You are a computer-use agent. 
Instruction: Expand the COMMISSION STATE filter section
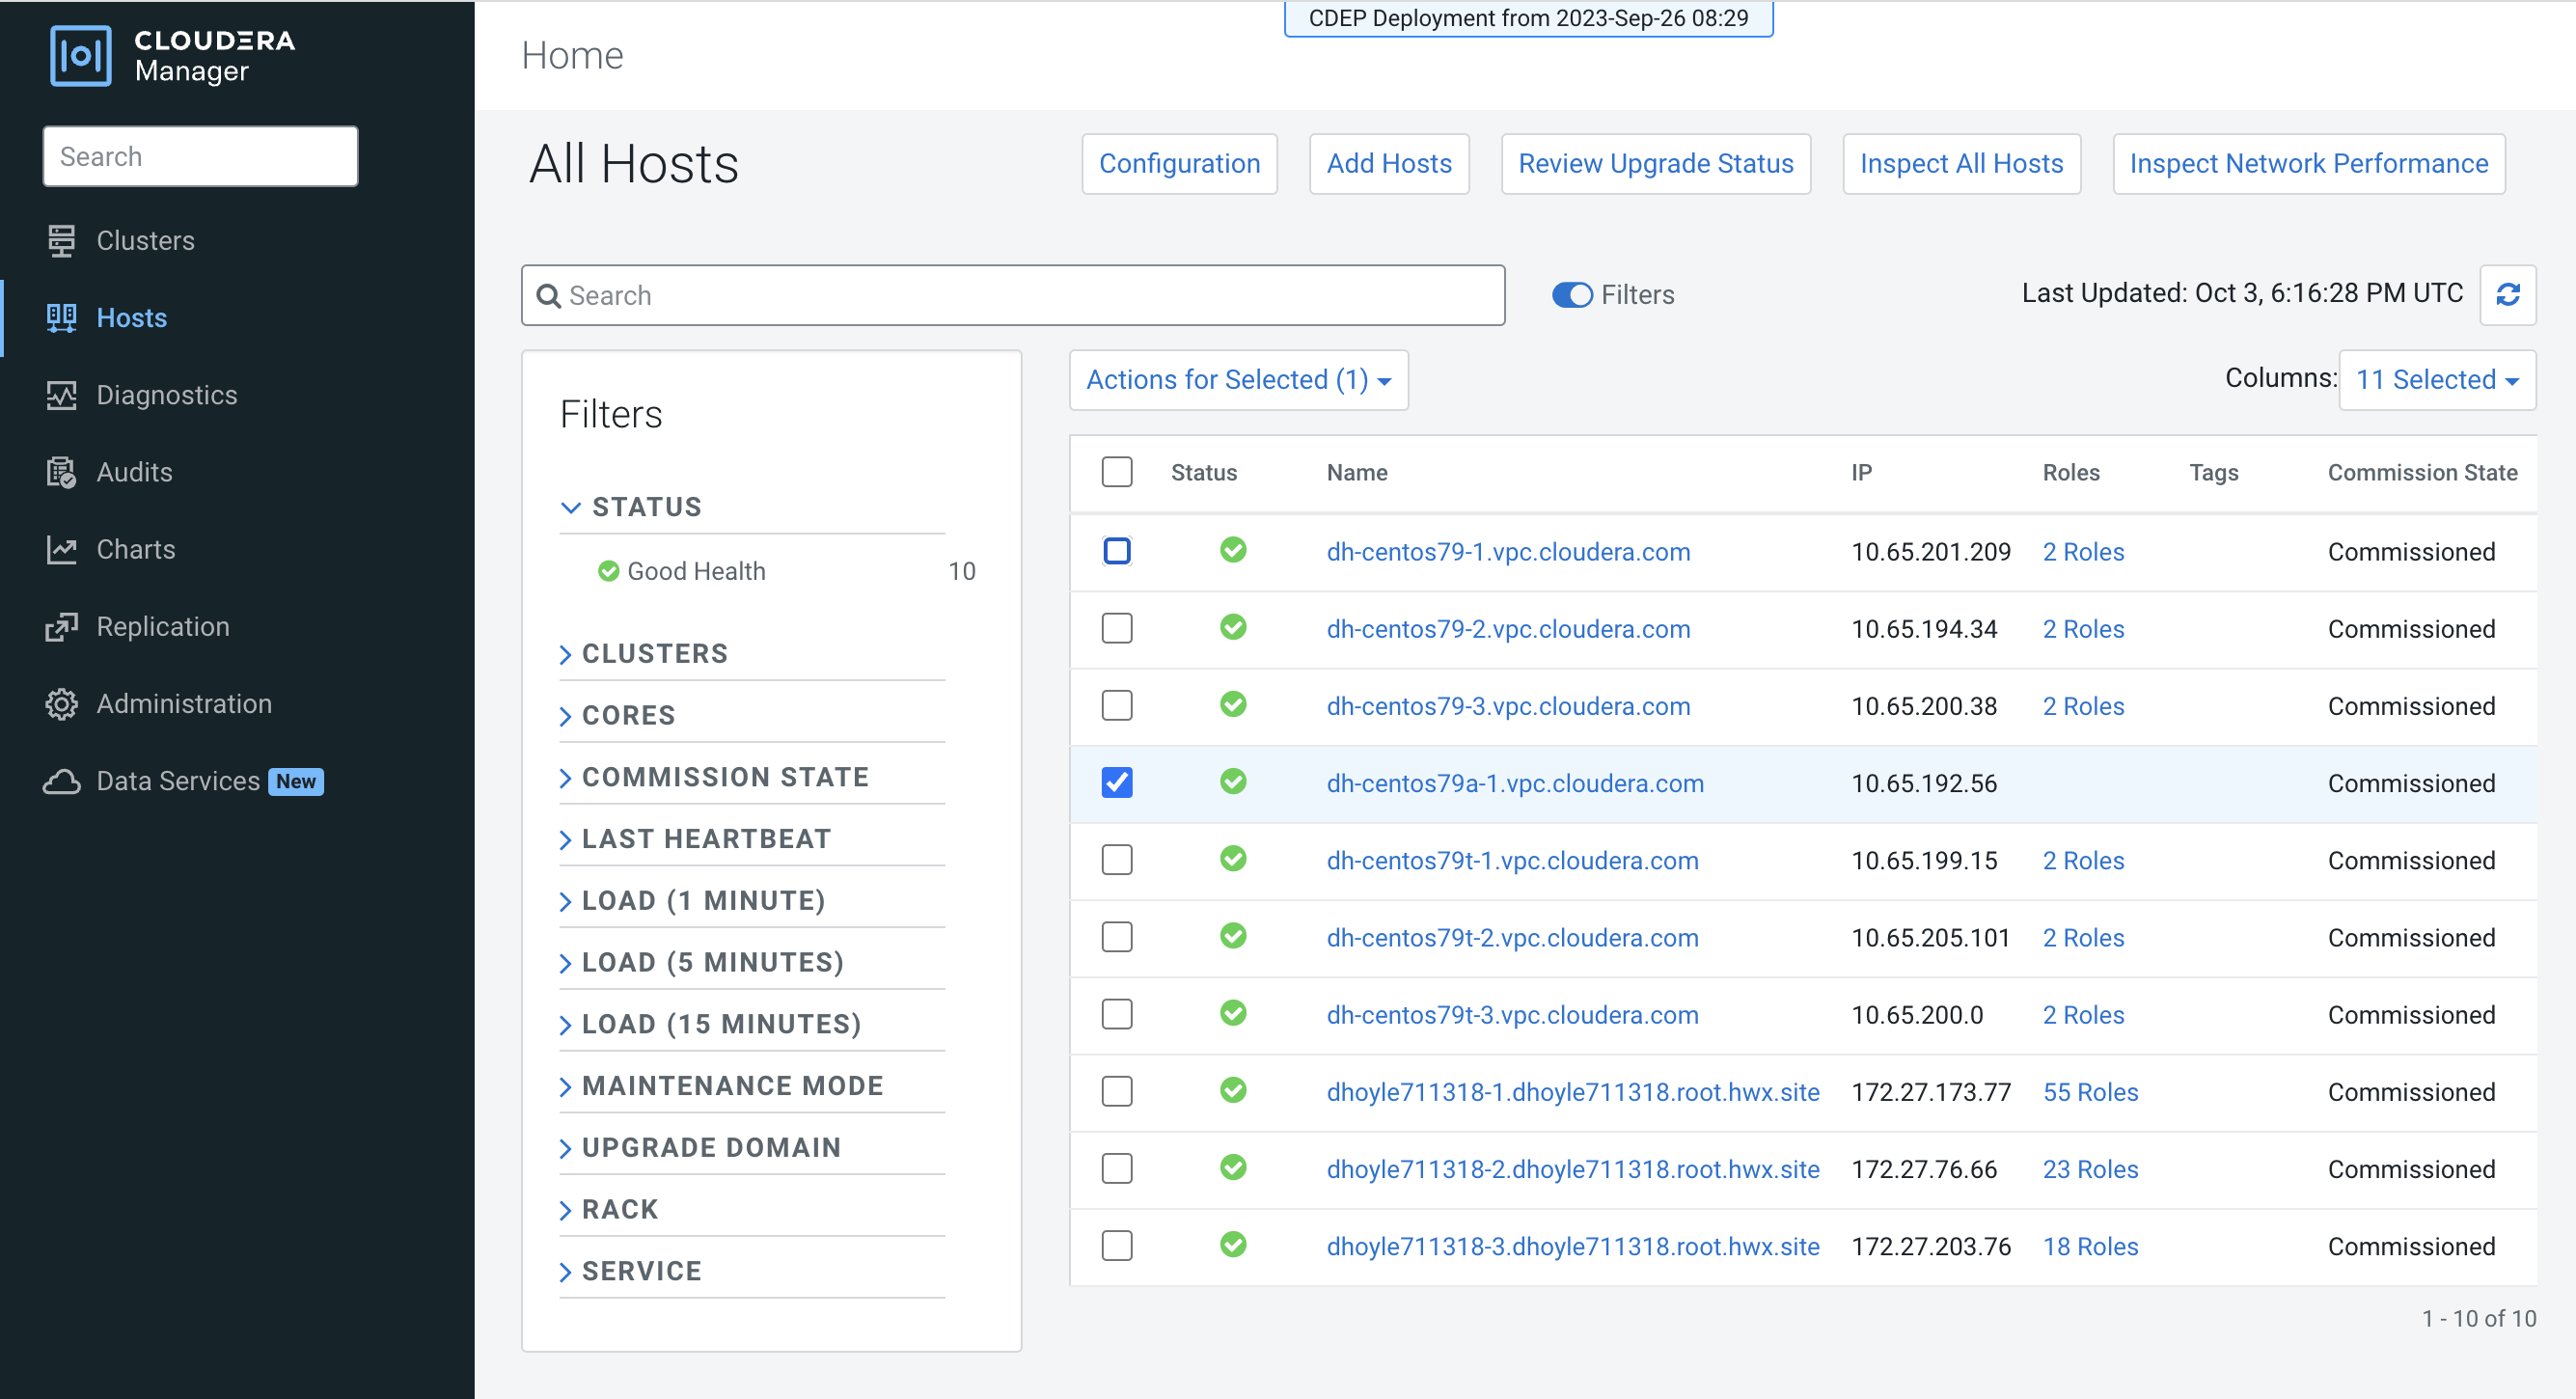click(724, 777)
